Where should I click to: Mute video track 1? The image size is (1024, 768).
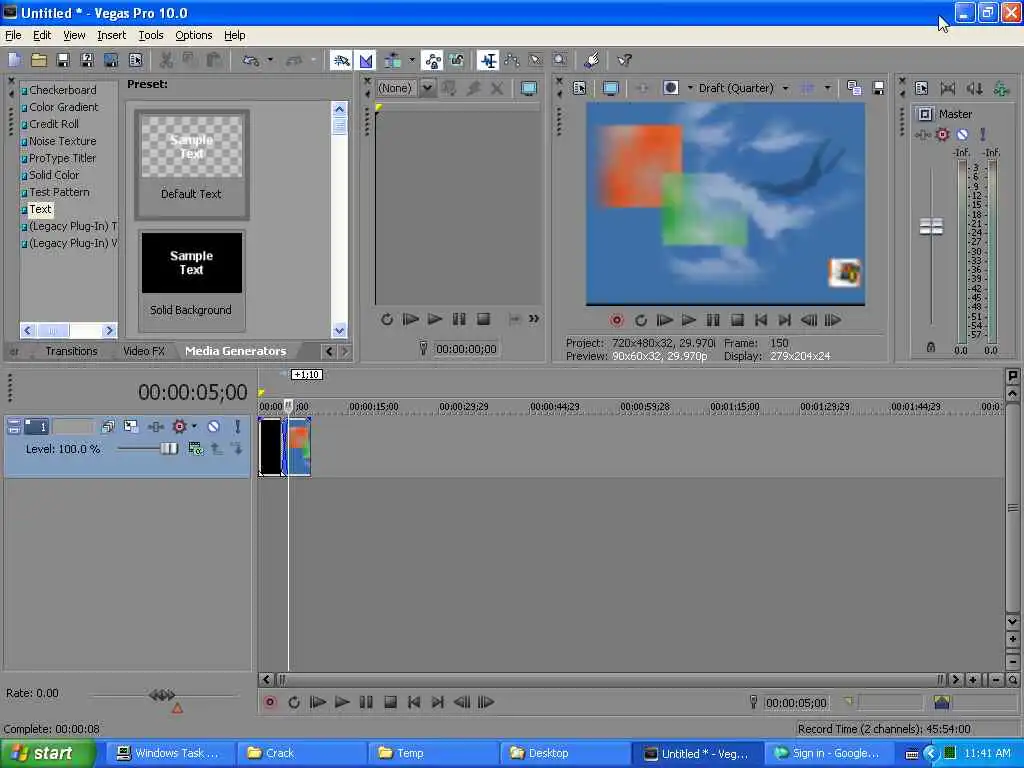tap(214, 426)
